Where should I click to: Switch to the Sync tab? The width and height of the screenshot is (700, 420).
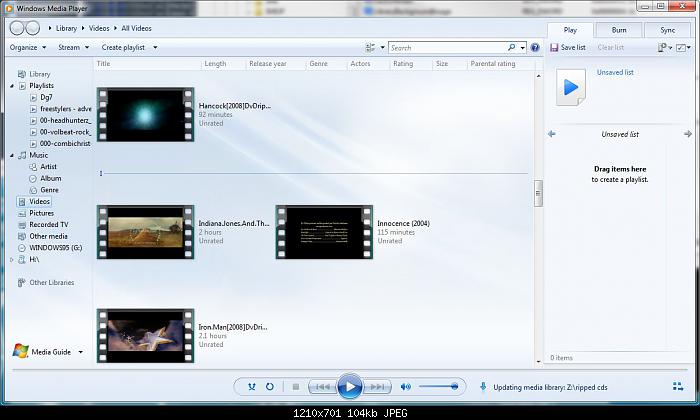667,30
